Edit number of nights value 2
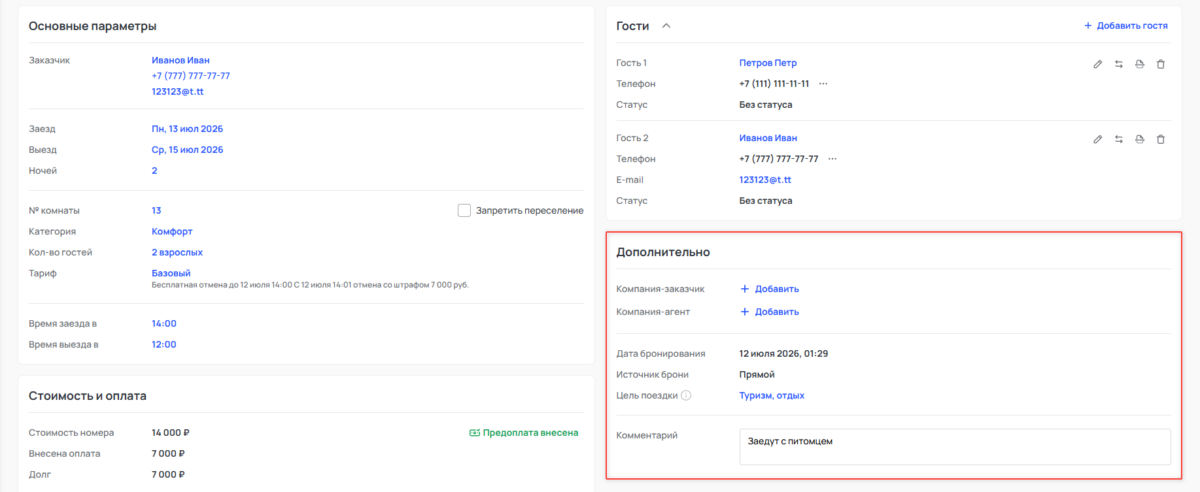Image resolution: width=1200 pixels, height=492 pixels. tap(155, 171)
